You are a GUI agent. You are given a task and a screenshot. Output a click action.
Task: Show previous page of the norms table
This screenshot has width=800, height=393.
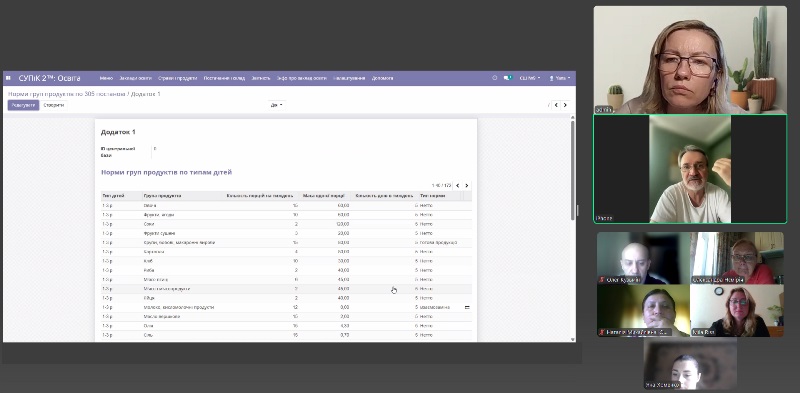pyautogui.click(x=458, y=186)
